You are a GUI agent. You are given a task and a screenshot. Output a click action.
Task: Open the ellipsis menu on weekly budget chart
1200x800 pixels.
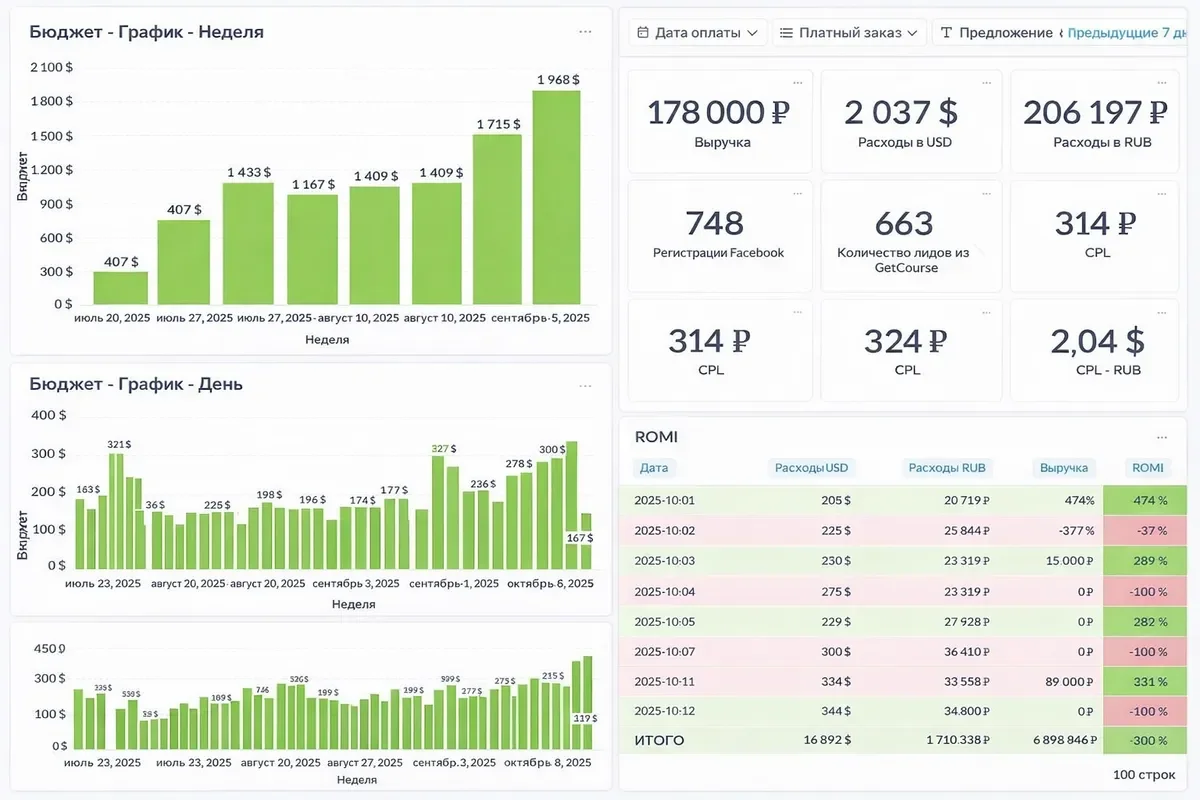tap(585, 32)
